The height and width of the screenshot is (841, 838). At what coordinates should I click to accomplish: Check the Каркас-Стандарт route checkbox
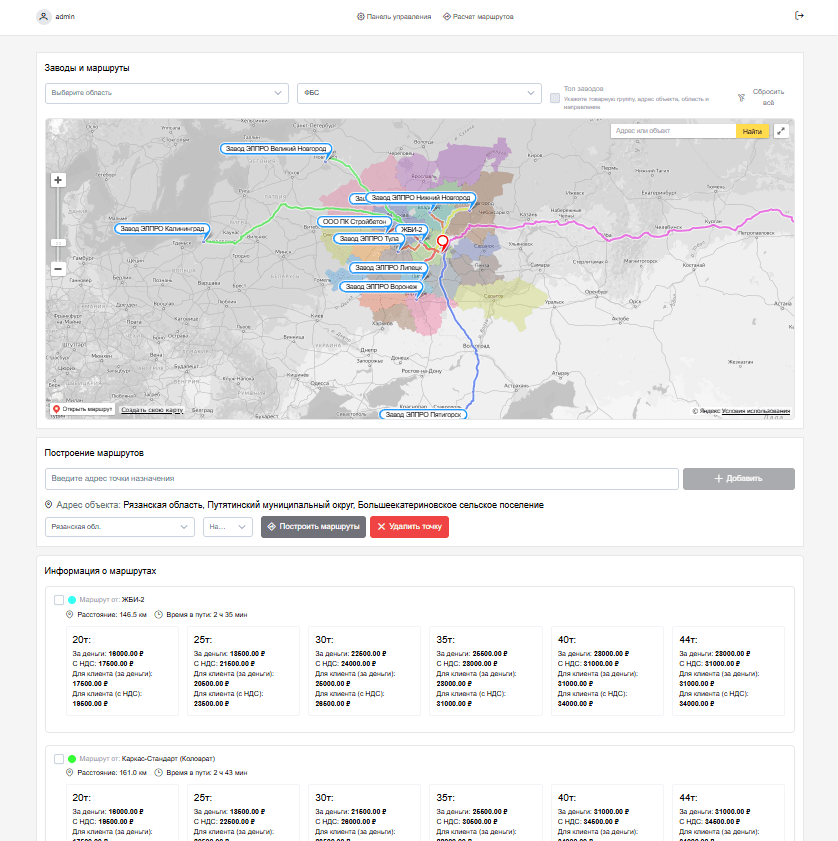(59, 759)
